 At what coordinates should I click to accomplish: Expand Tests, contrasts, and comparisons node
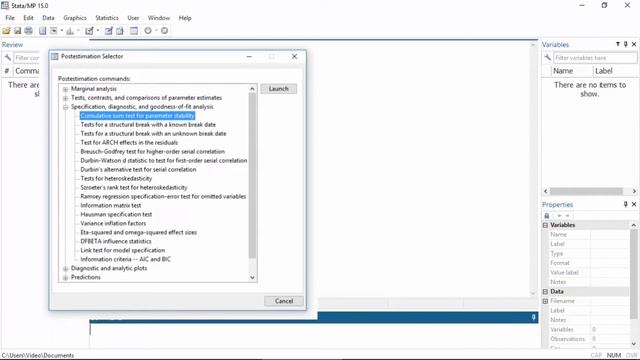(65, 98)
